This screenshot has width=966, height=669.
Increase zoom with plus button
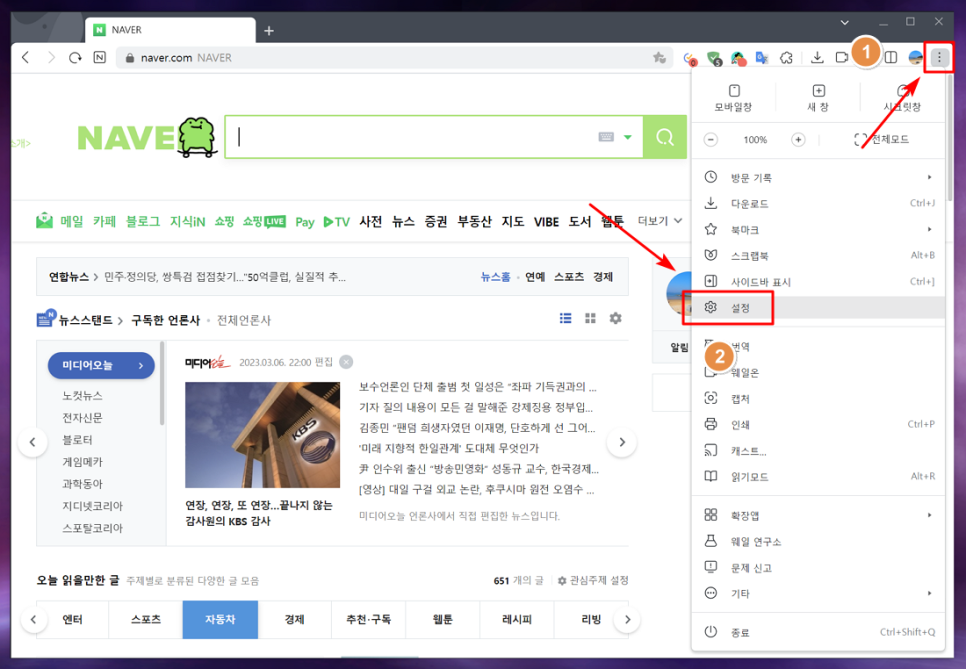pyautogui.click(x=798, y=140)
